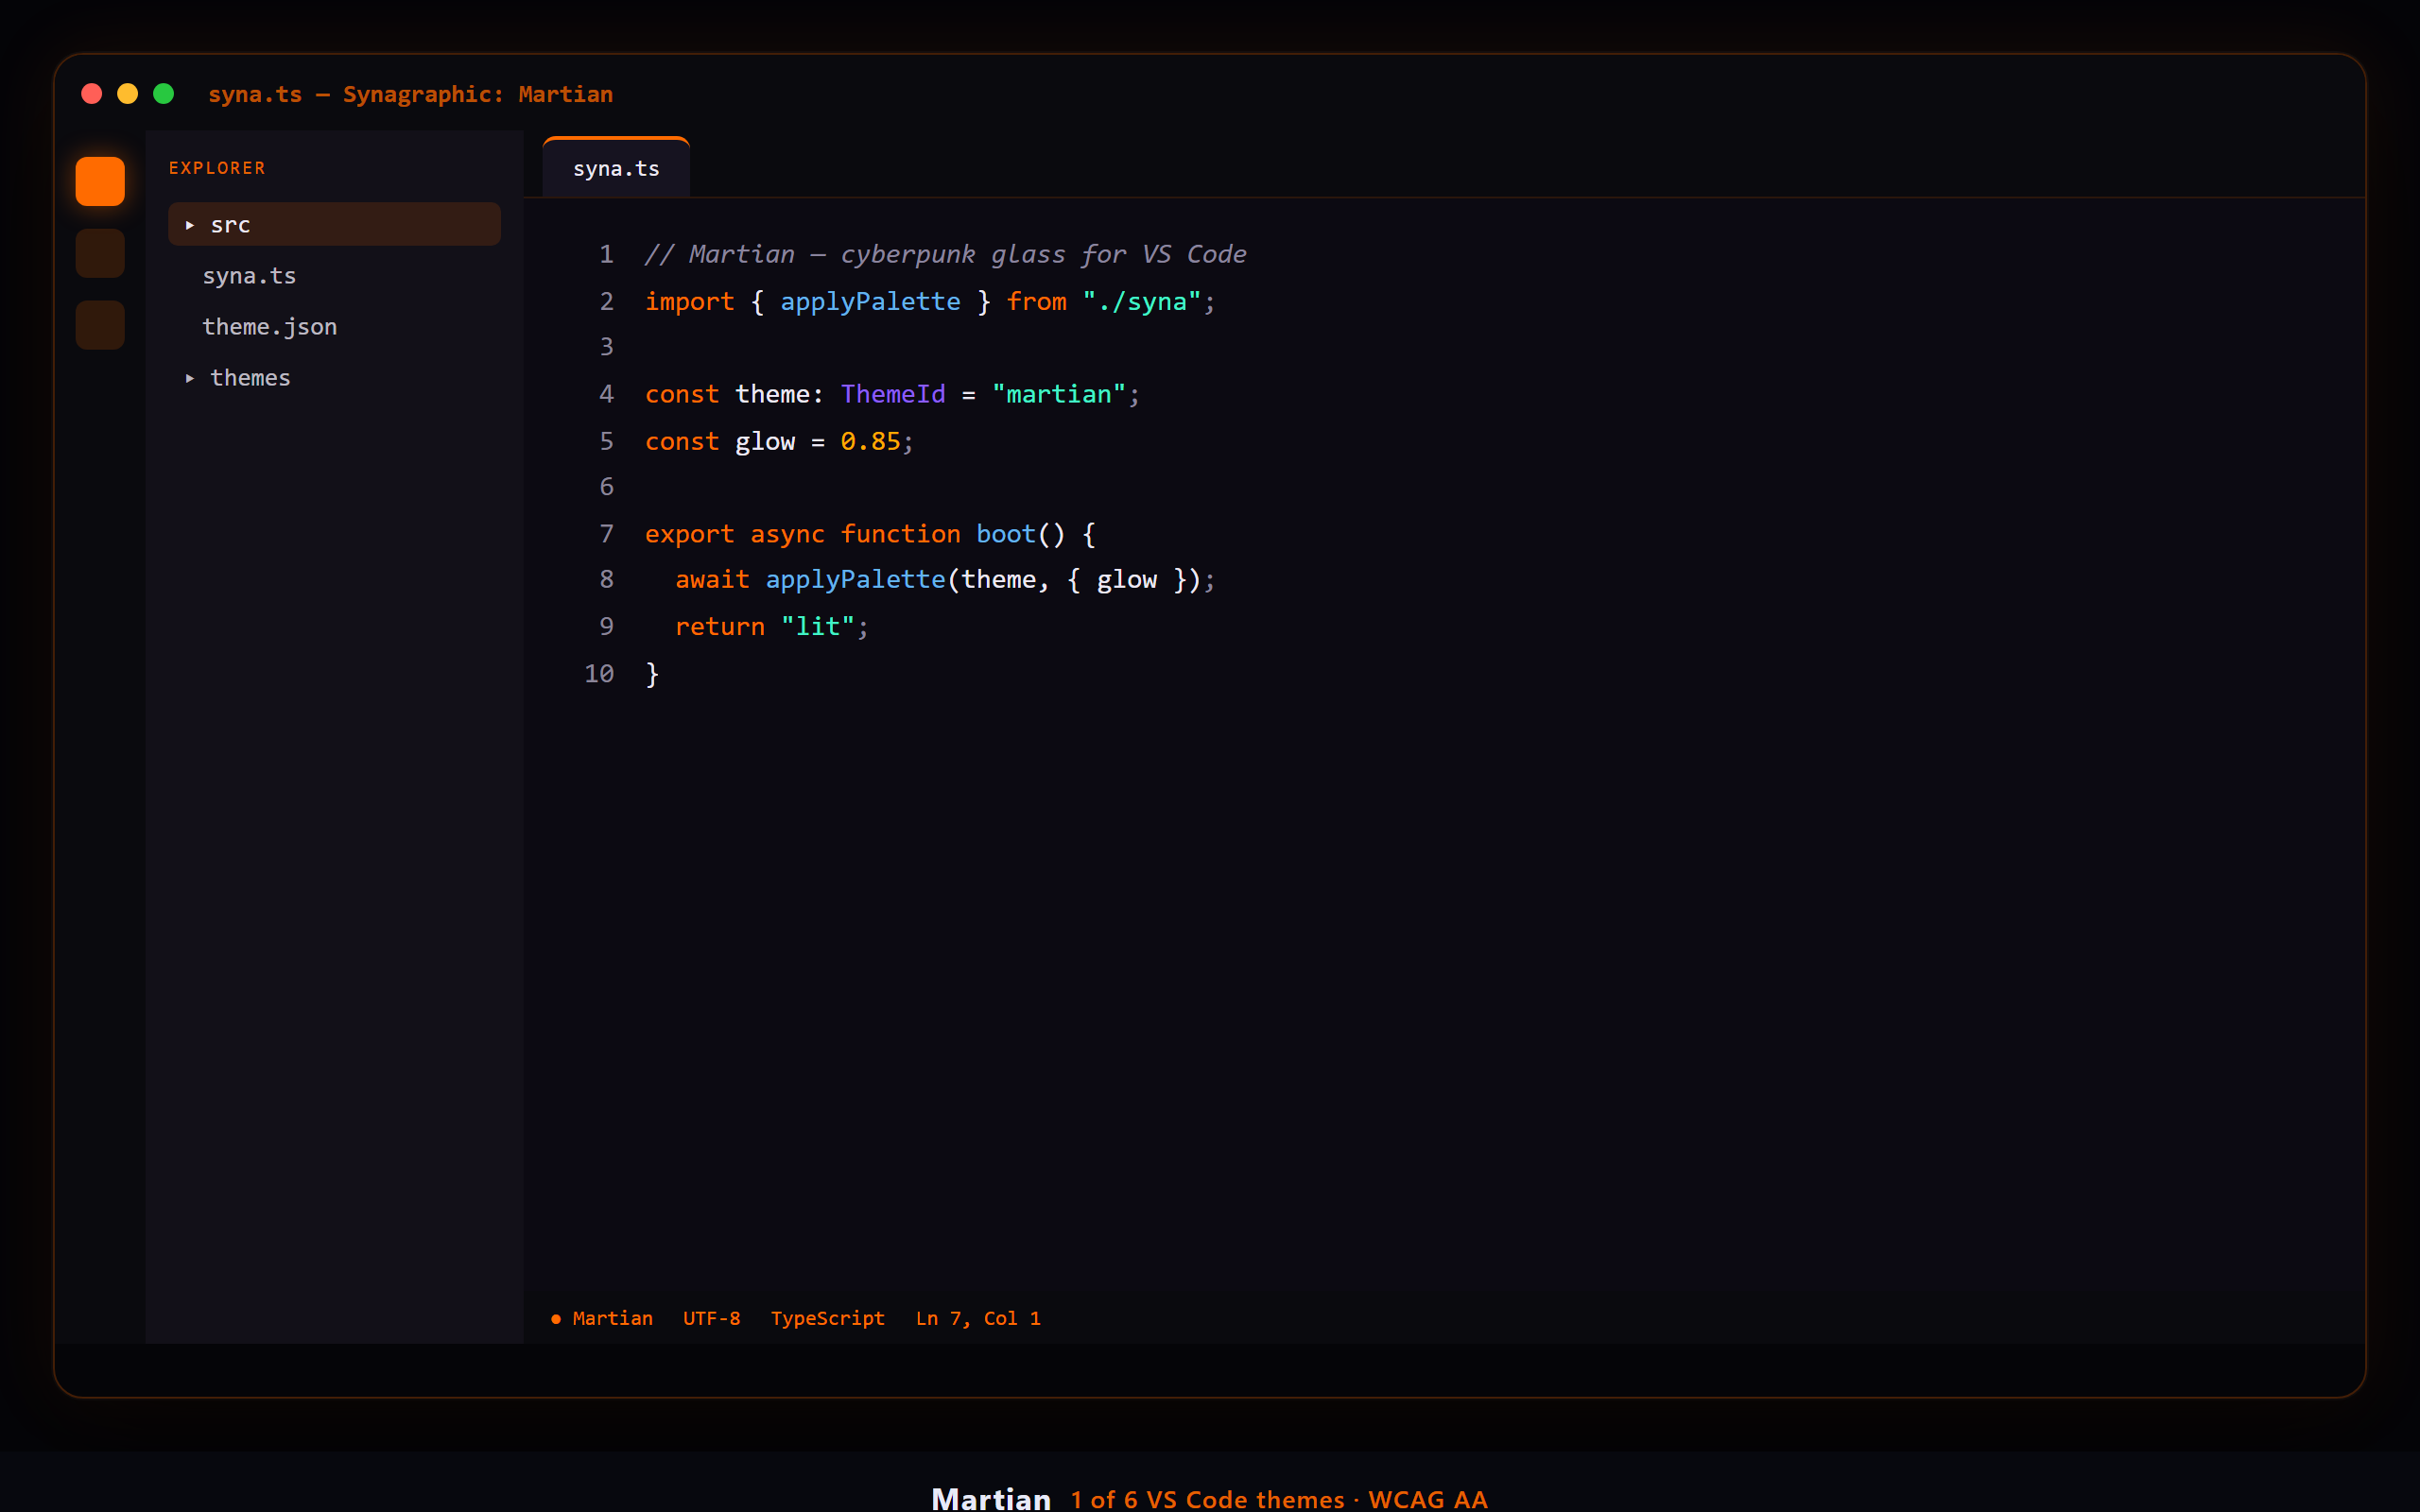Click the number 0.85 on line 5
2420x1512 pixels.
point(870,441)
